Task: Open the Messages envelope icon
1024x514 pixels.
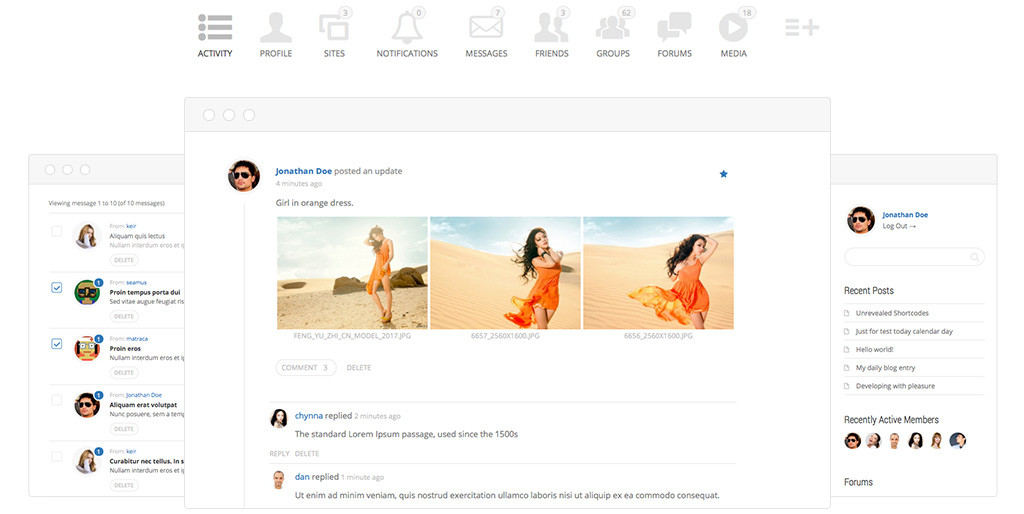Action: (x=486, y=28)
